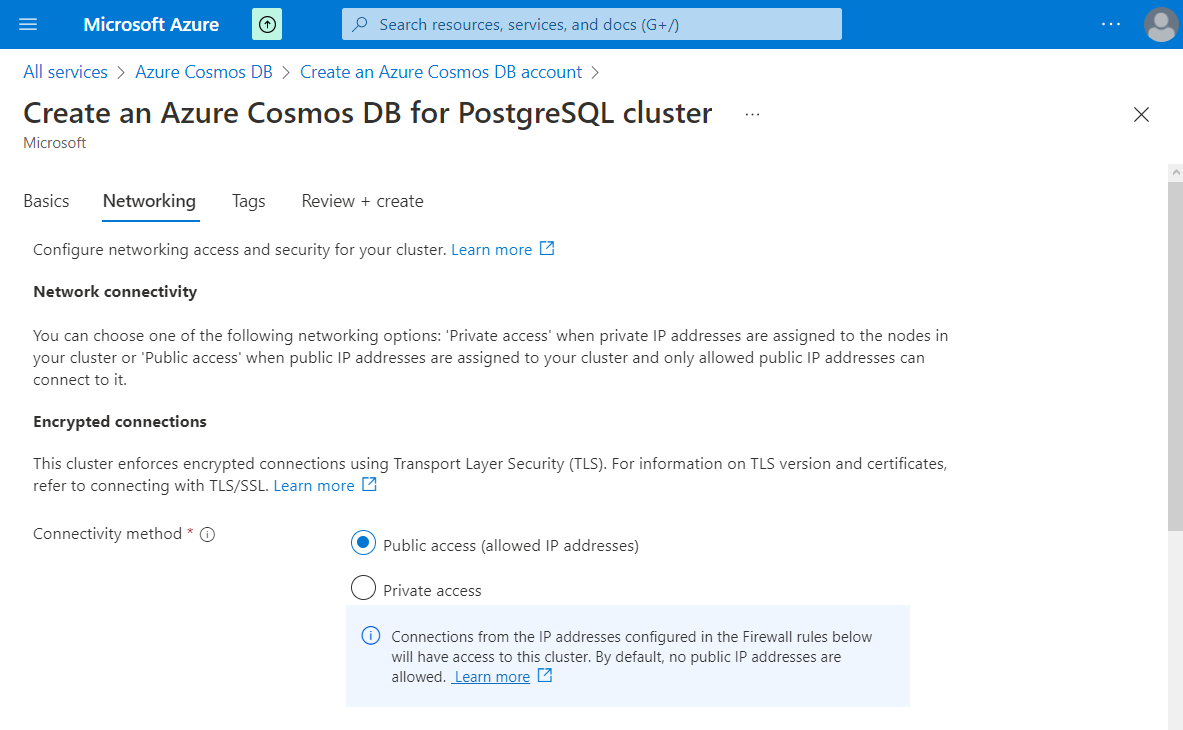Open the user account avatar
The height and width of the screenshot is (730, 1183).
click(x=1160, y=24)
